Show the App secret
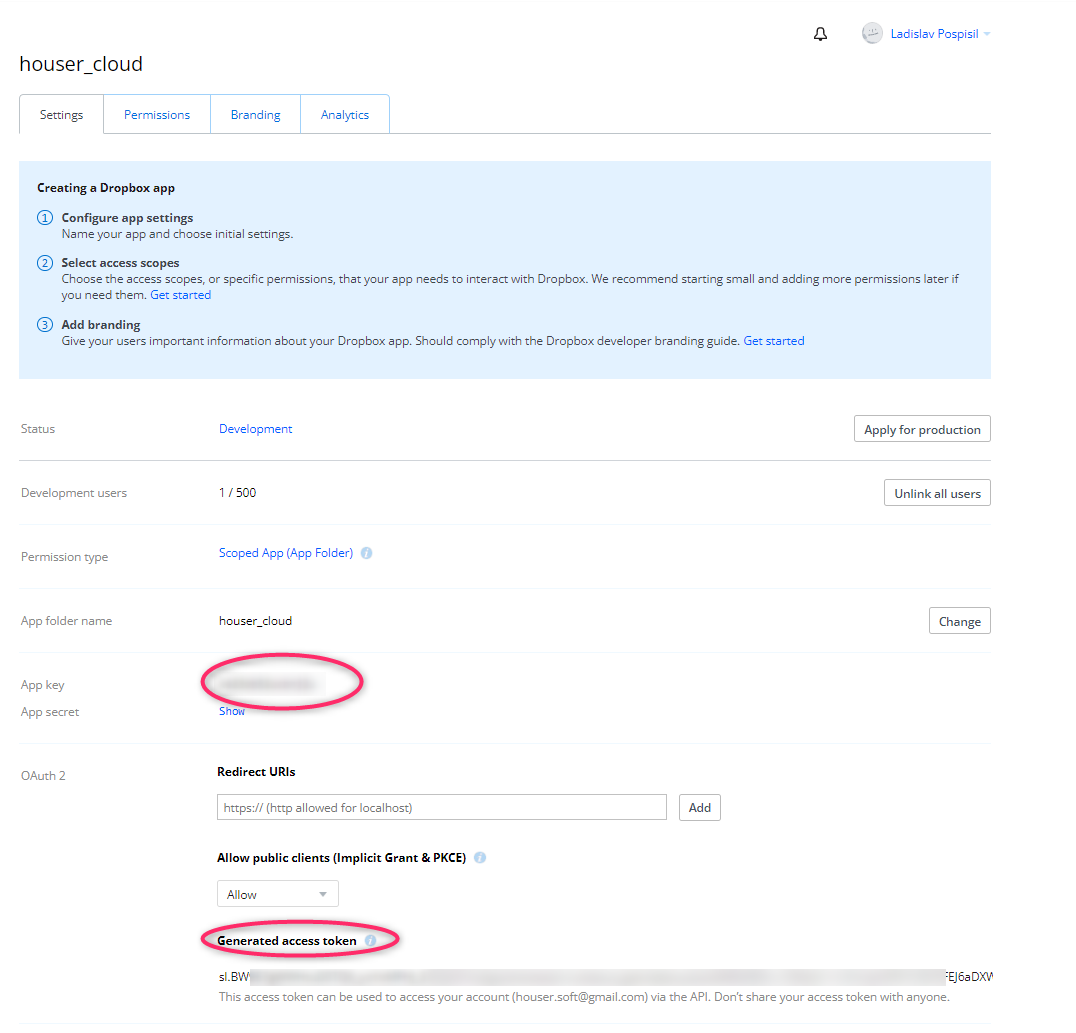The image size is (1076, 1033). click(232, 711)
